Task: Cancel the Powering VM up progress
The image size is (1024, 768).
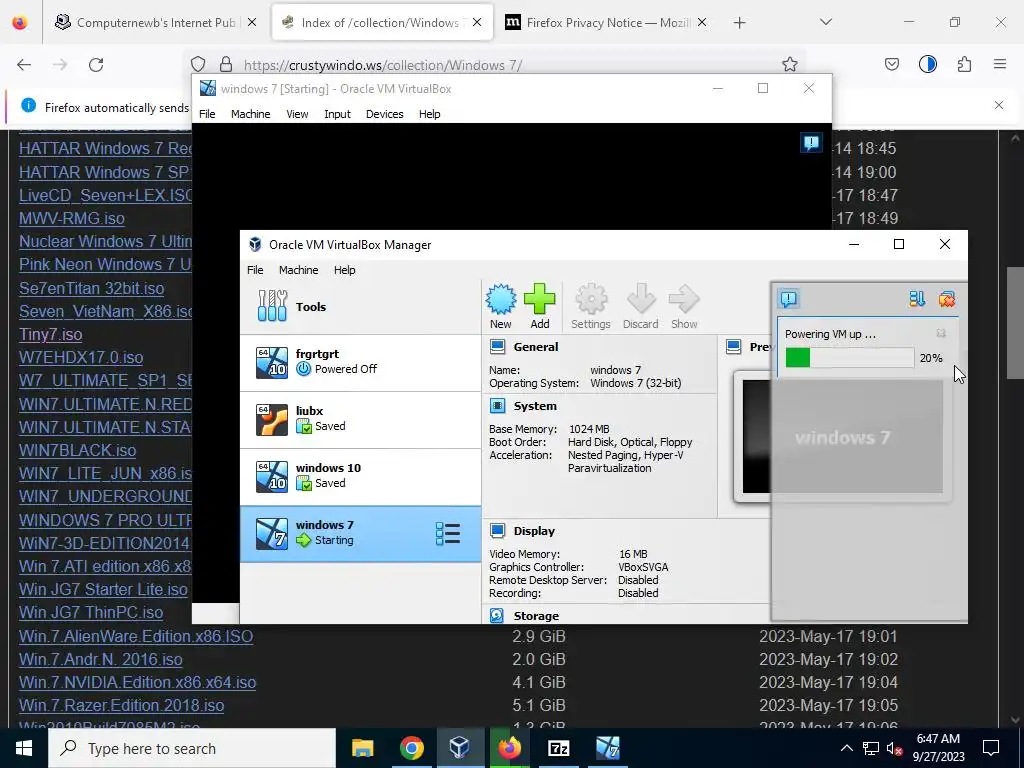Action: point(941,333)
